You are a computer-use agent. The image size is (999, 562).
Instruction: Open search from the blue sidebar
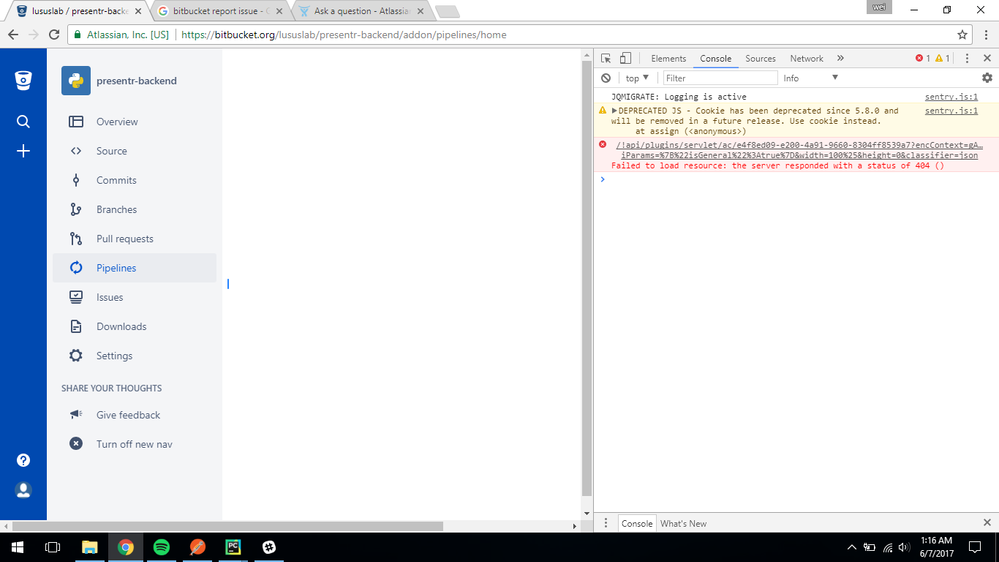(23, 121)
